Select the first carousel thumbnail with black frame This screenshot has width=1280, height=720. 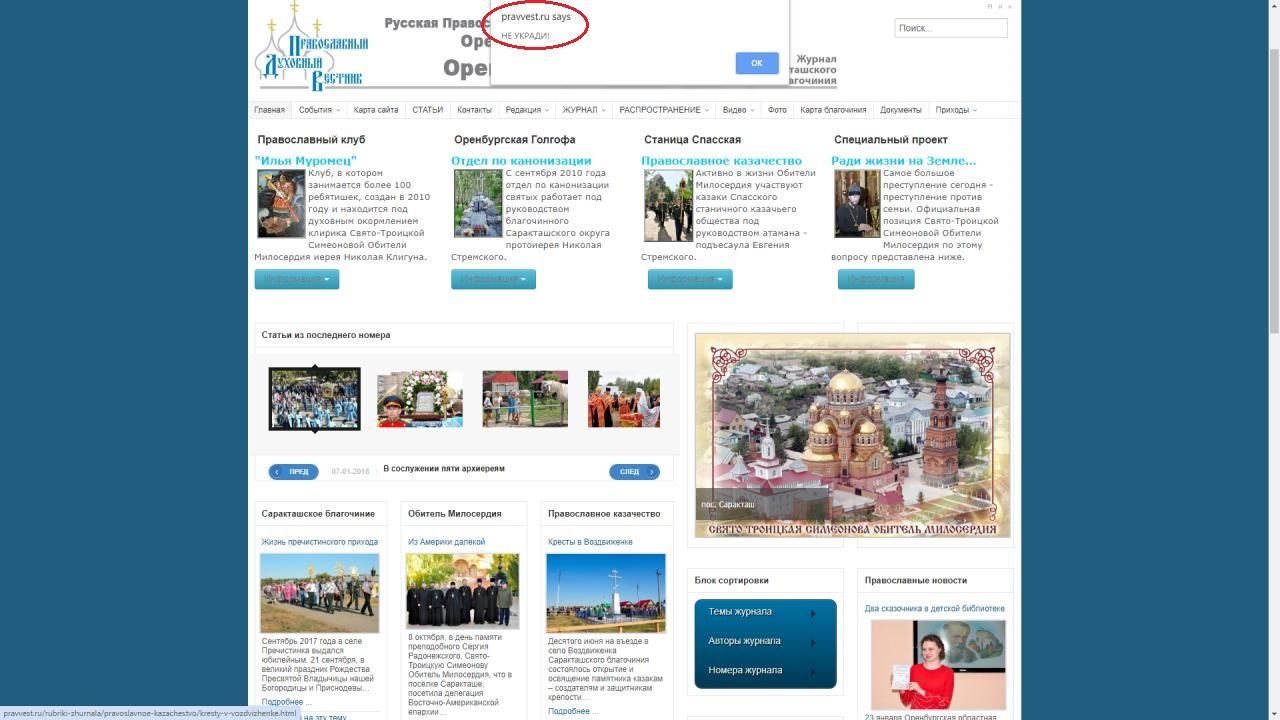(x=314, y=399)
